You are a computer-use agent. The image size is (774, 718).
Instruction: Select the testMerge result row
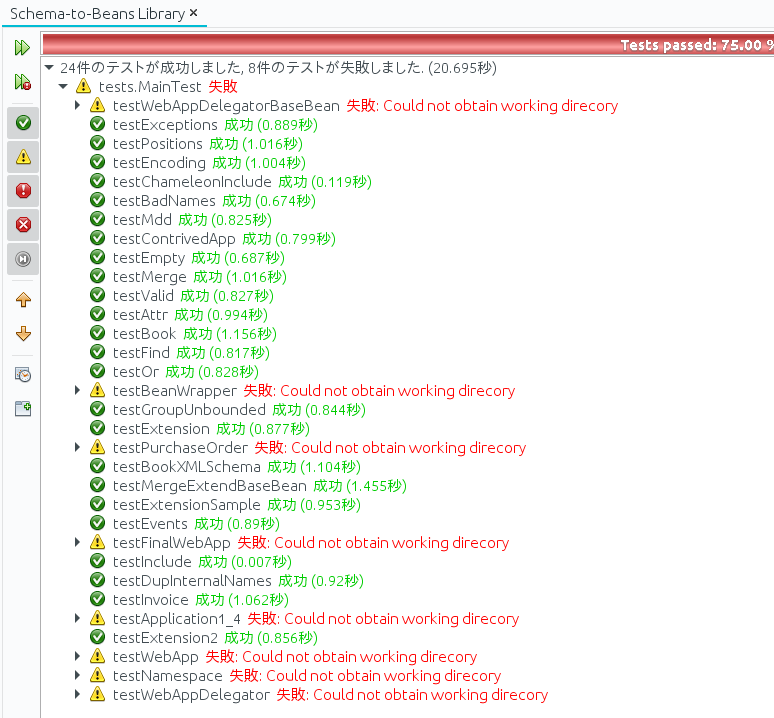[188, 276]
